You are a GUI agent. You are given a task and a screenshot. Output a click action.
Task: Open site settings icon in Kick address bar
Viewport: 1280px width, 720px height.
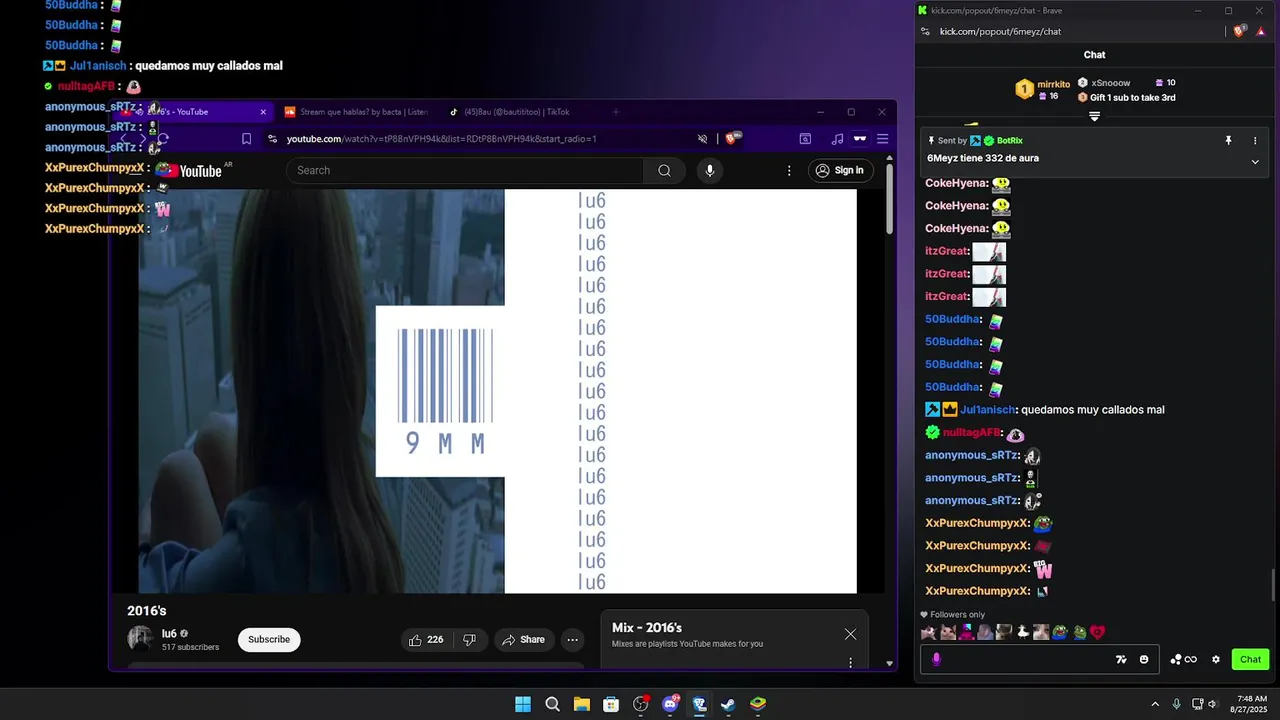[925, 32]
